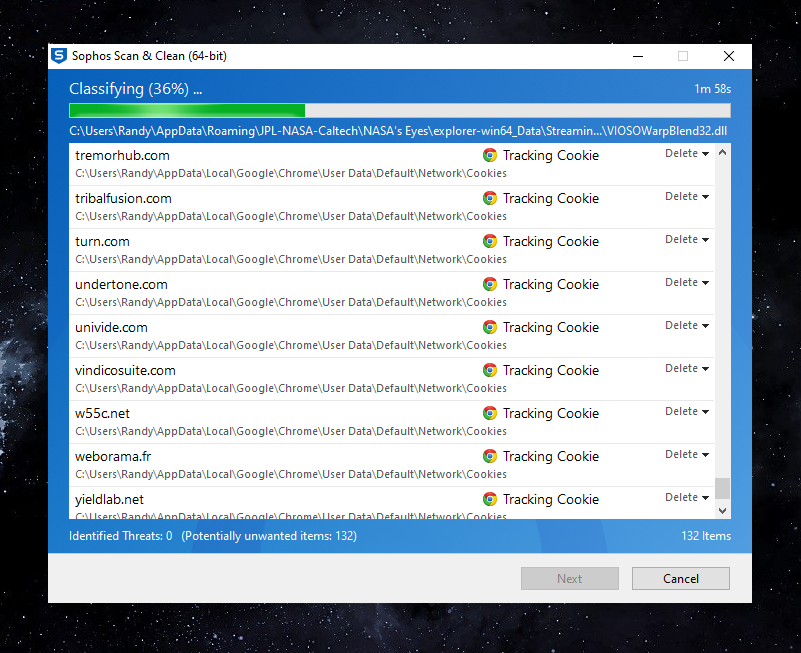Click the Tracking Cookie label for w55c.net
Viewport: 801px width, 653px height.
point(551,413)
